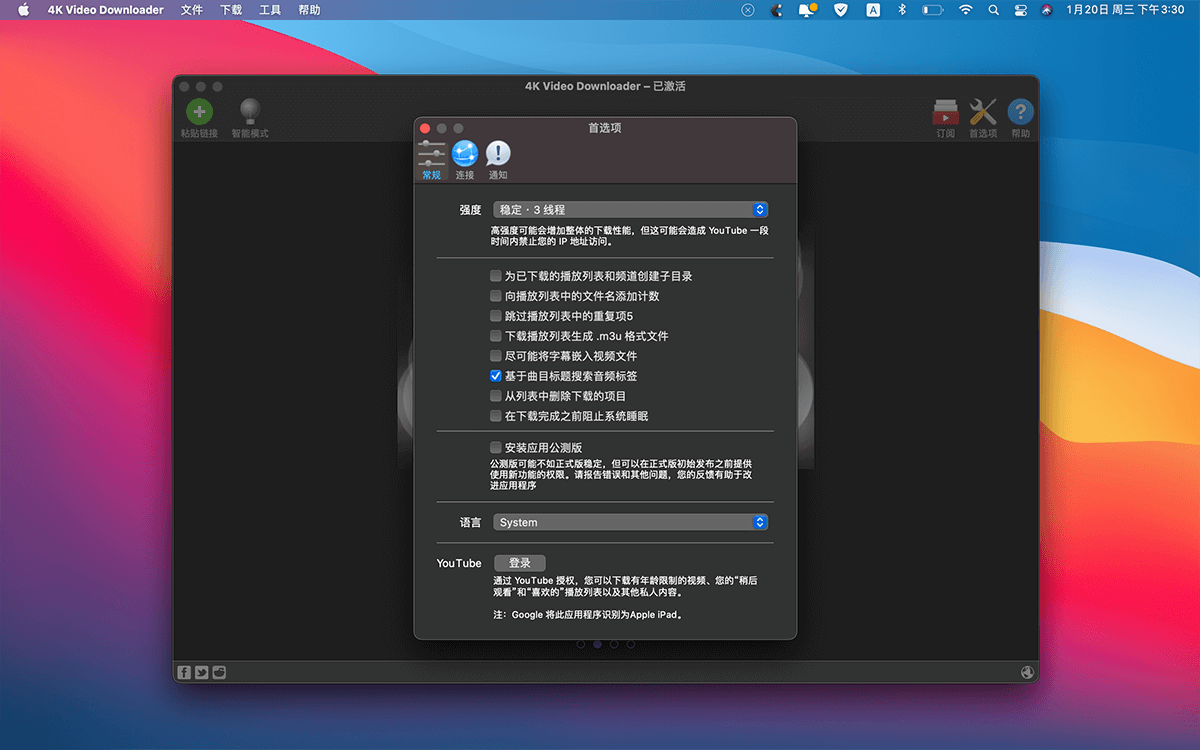Enable 下载播放列表生成 .m3u 格式文件 checkbox
1200x750 pixels.
496,336
